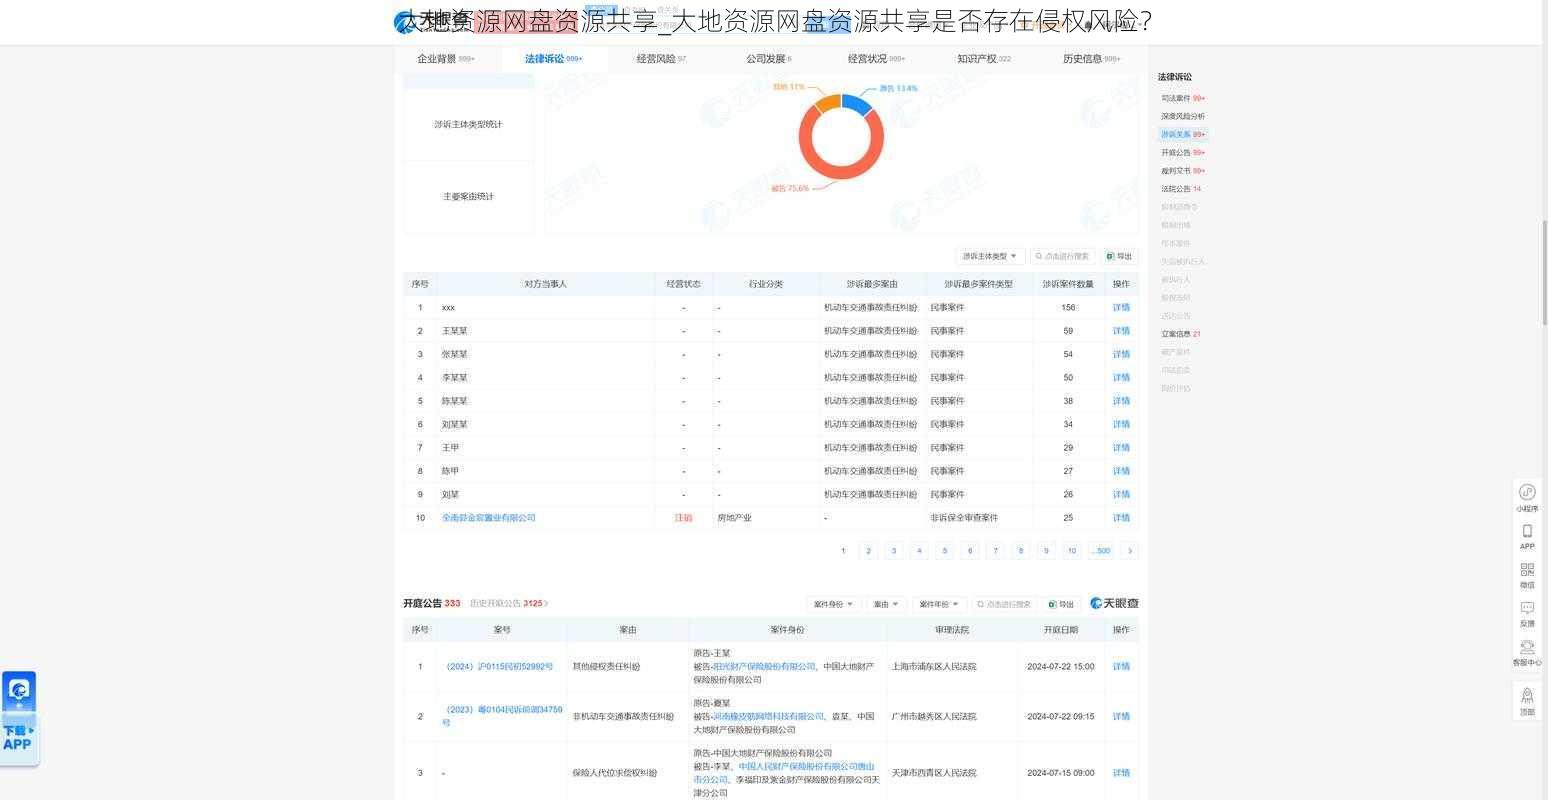Open case (2024)沪0115民初52992号 link
The width and height of the screenshot is (1548, 800).
pyautogui.click(x=498, y=666)
